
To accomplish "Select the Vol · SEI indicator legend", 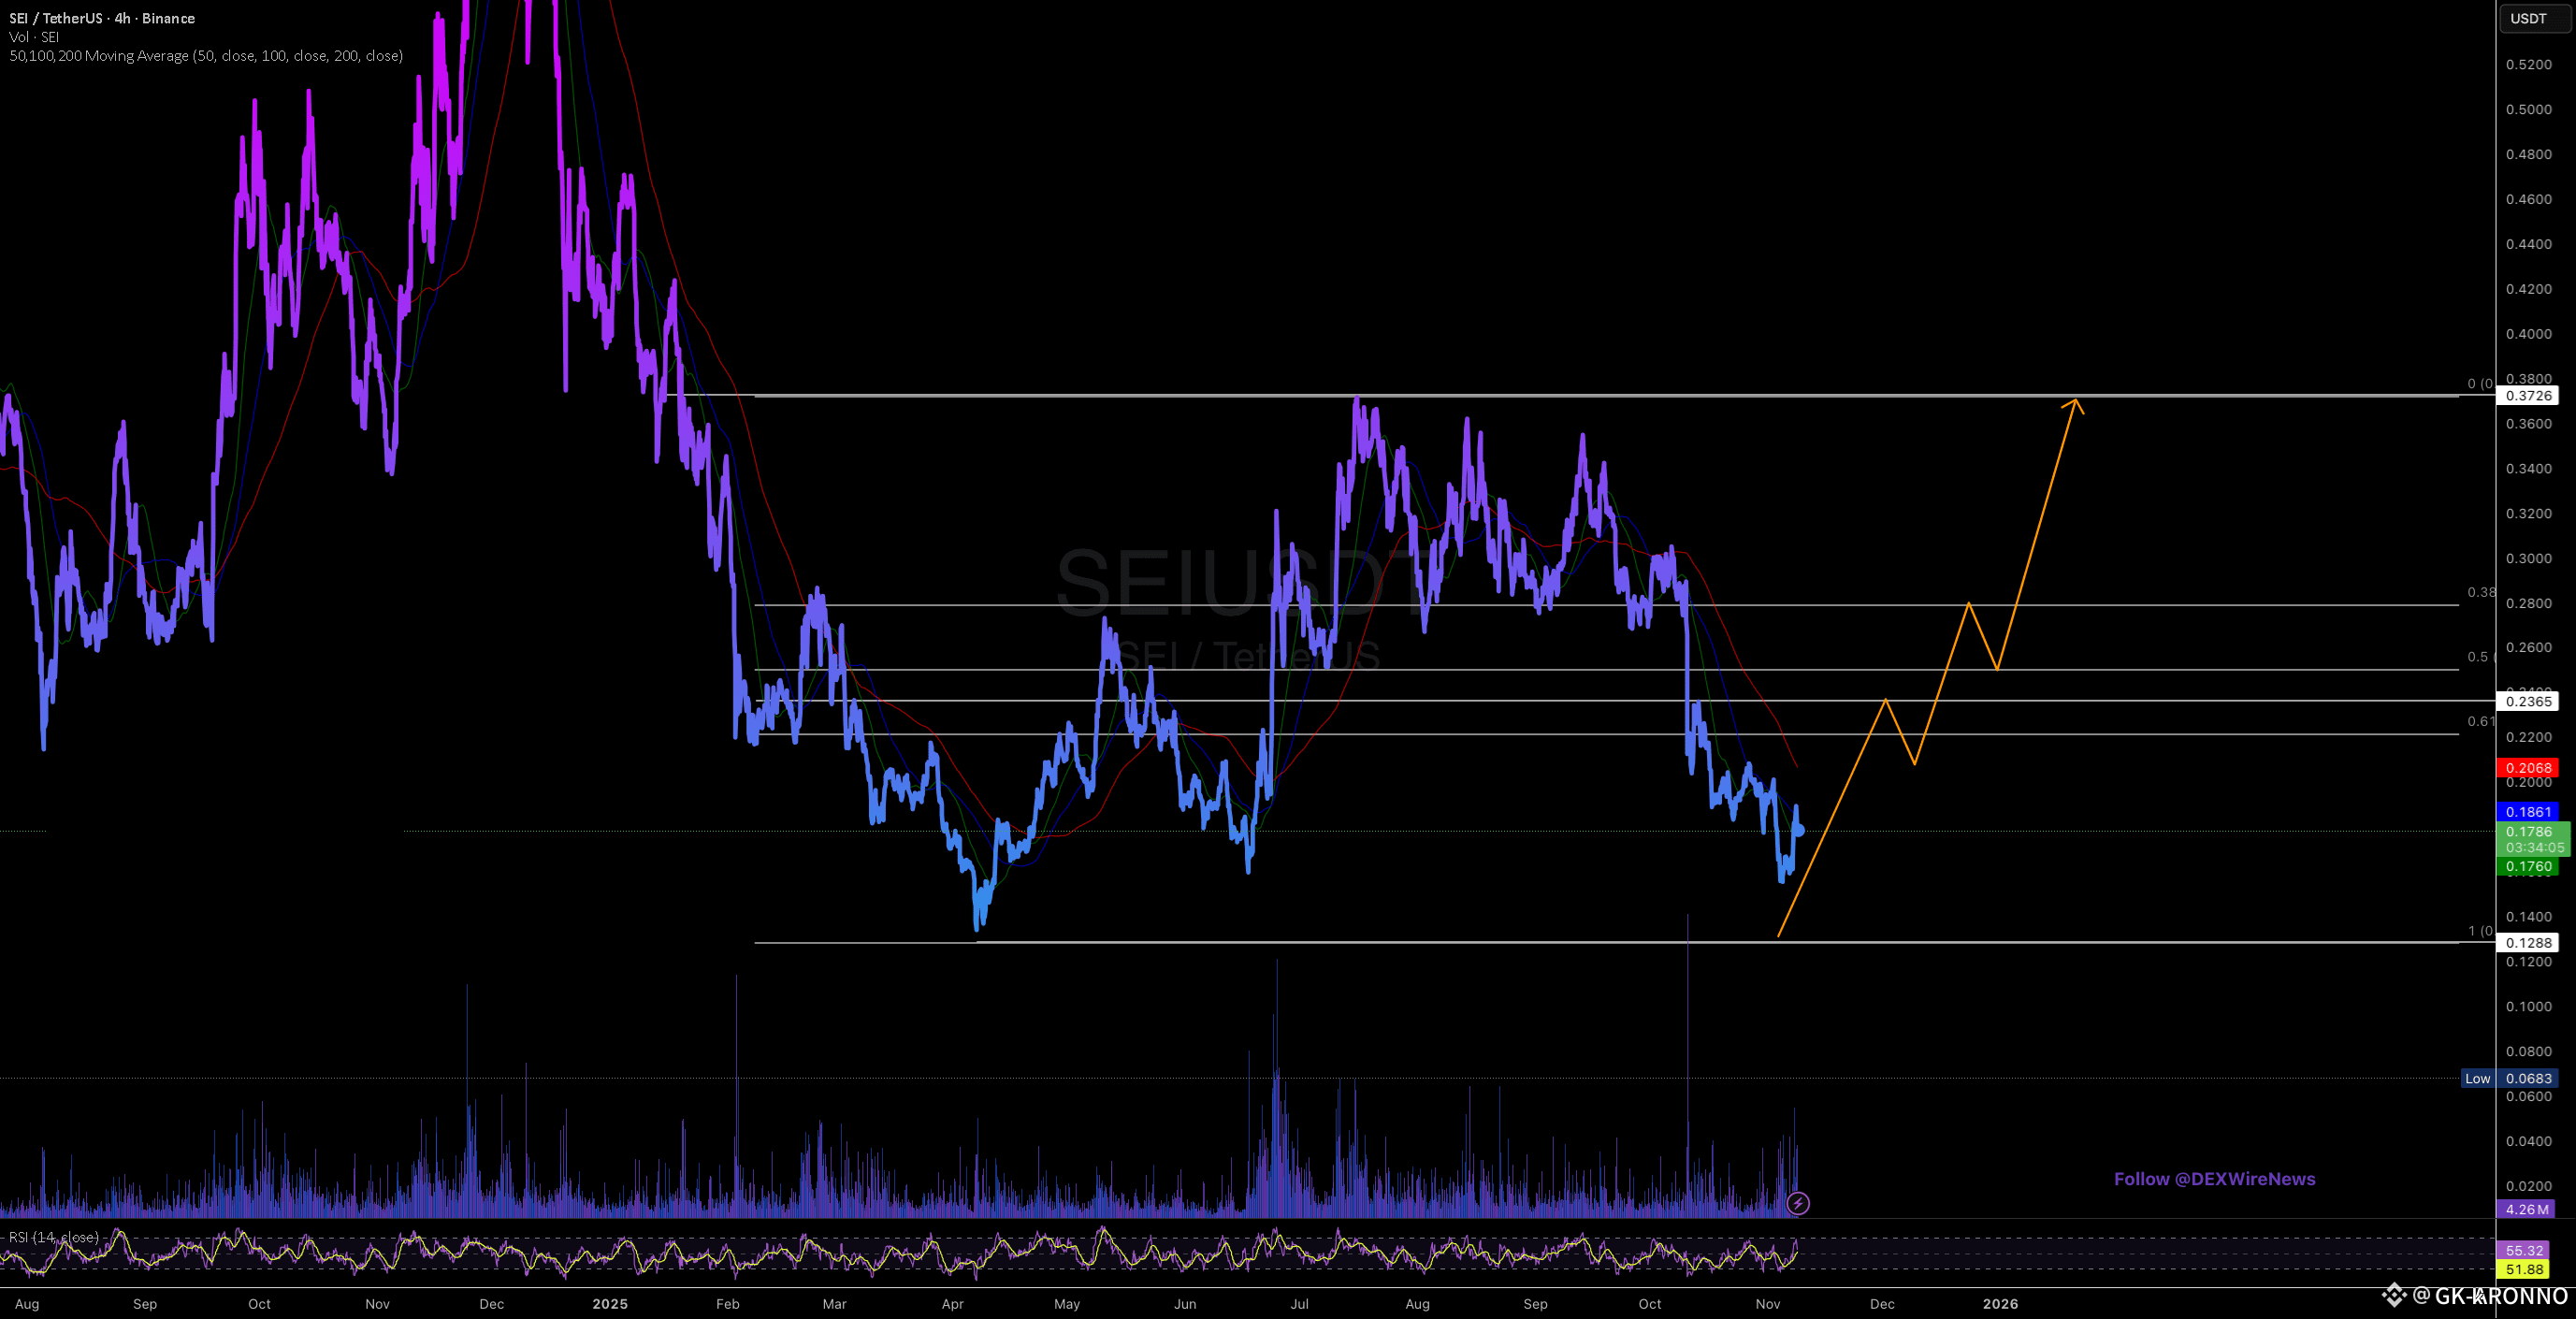I will click(34, 37).
